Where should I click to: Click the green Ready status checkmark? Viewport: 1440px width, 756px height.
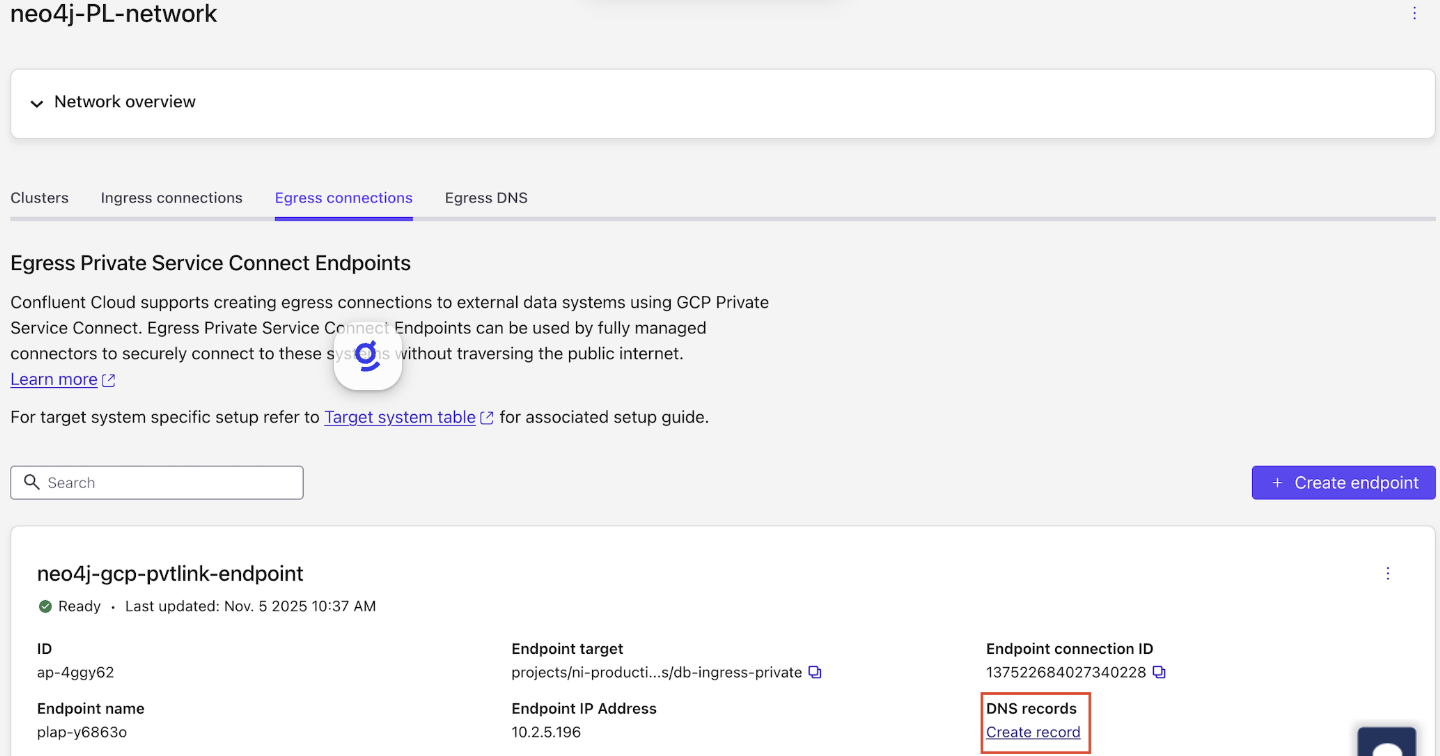45,606
